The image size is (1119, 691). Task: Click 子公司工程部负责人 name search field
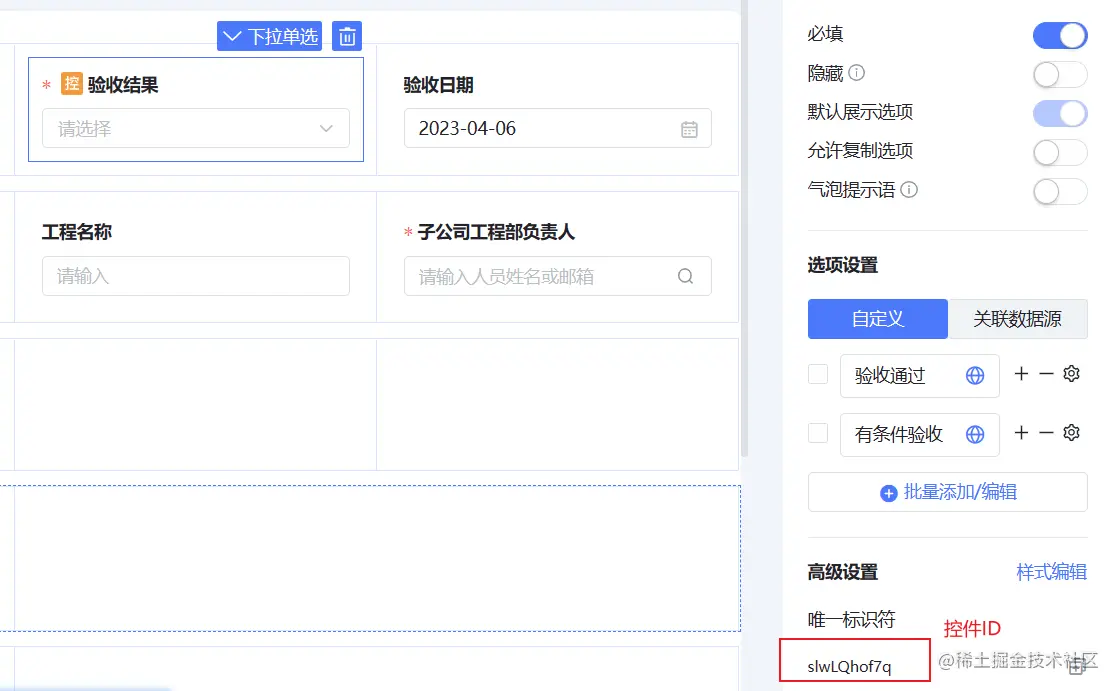pyautogui.click(x=557, y=276)
